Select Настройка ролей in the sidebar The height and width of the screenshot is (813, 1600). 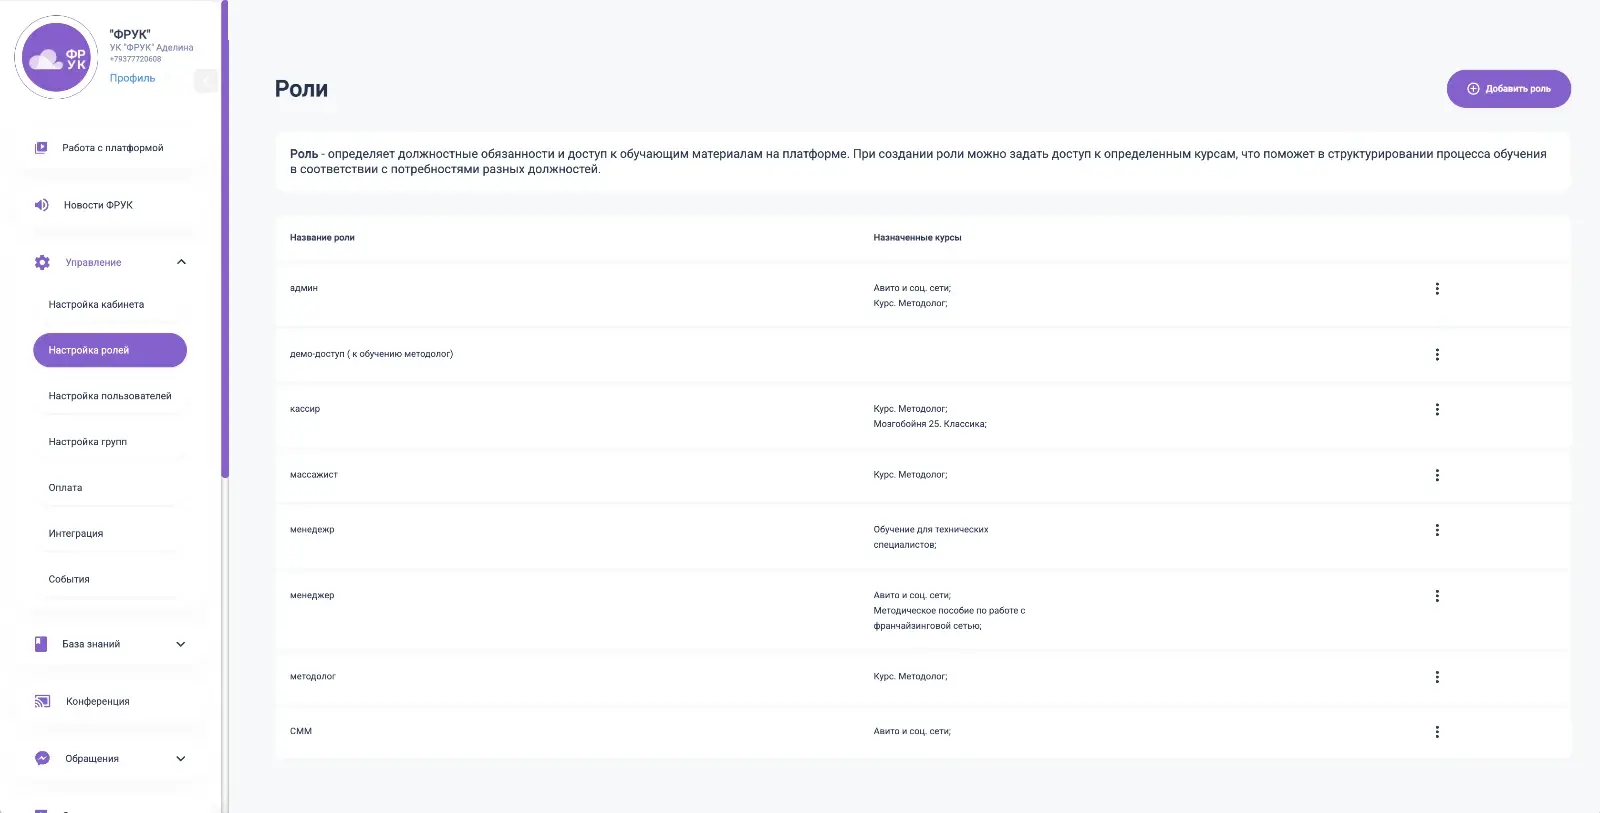point(110,350)
